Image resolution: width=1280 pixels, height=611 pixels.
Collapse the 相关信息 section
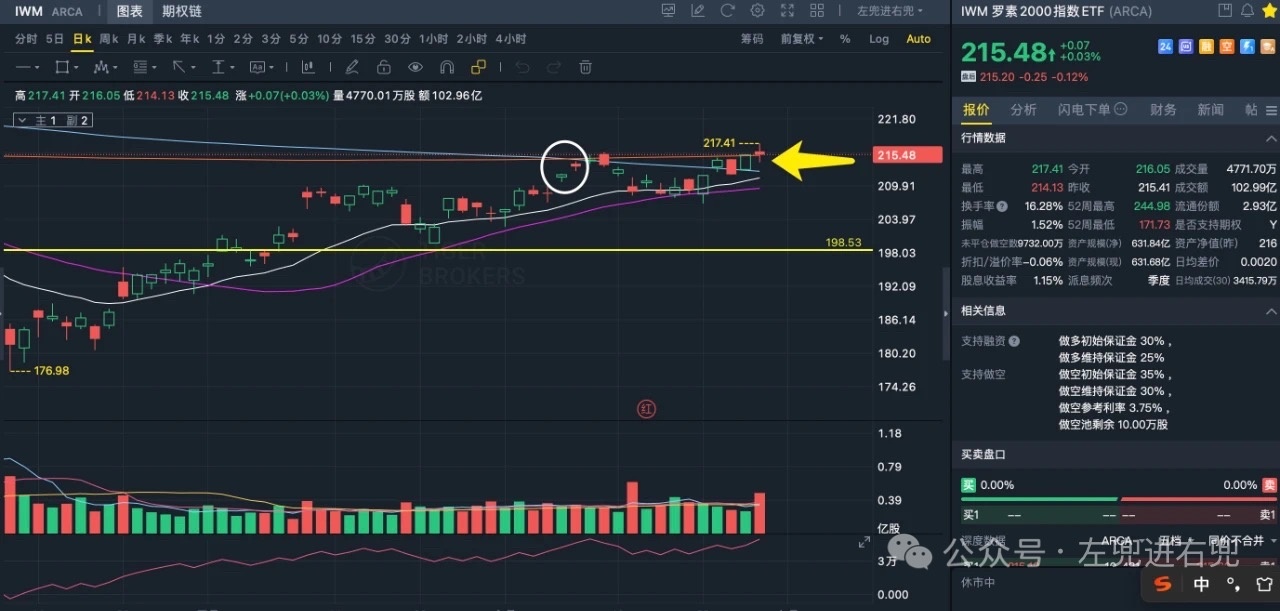pos(1270,311)
